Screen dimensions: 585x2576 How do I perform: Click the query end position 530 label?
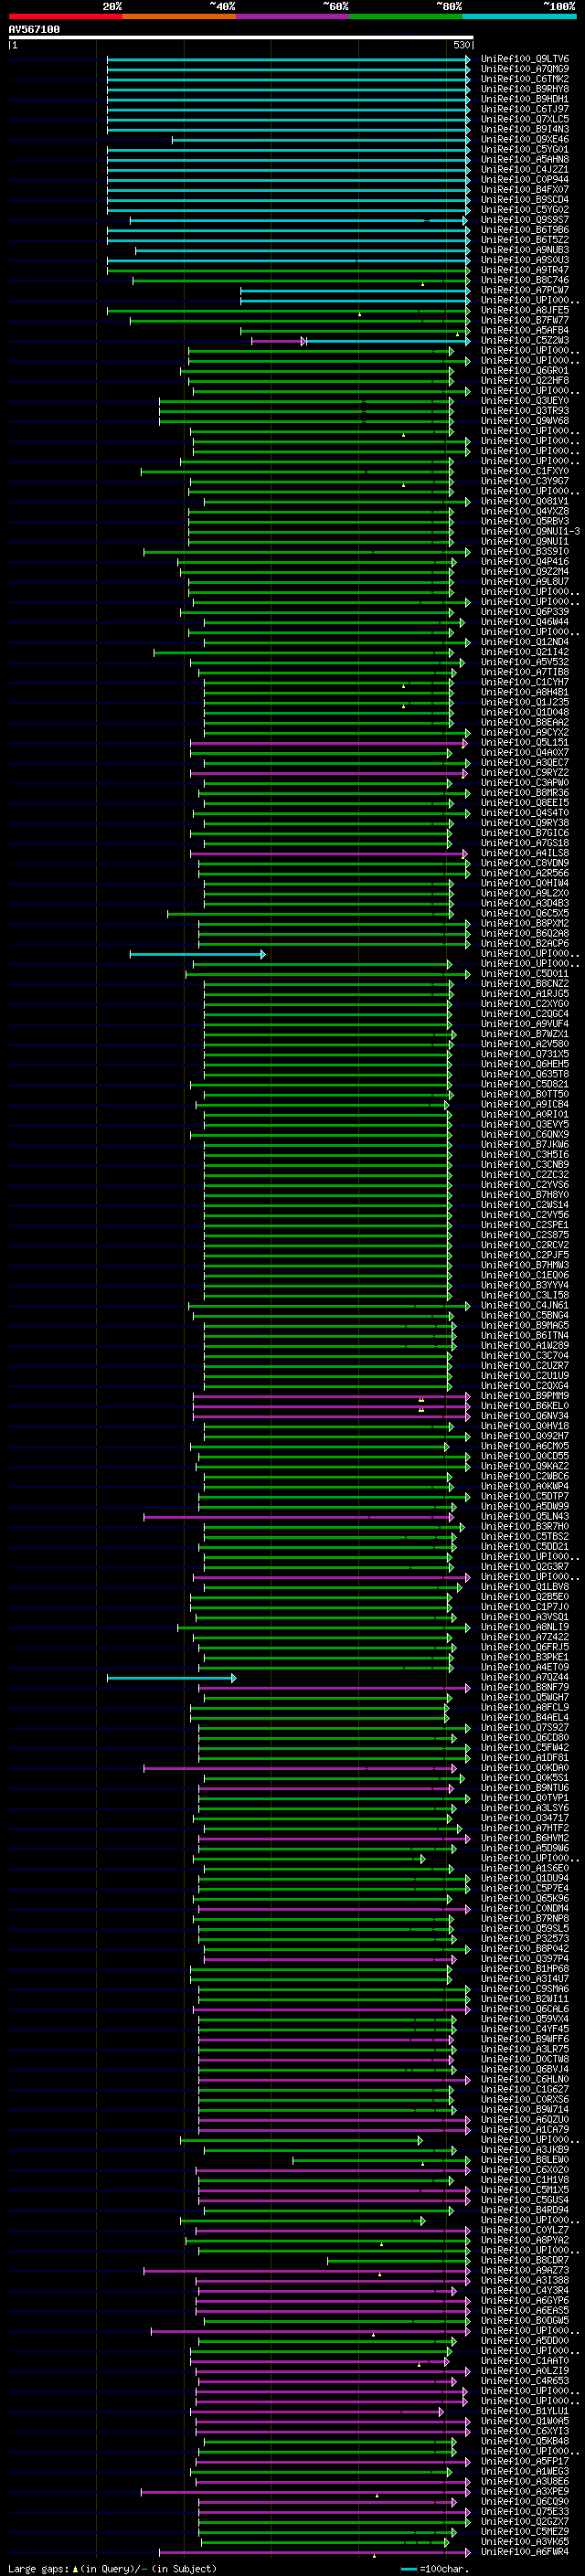pyautogui.click(x=462, y=45)
